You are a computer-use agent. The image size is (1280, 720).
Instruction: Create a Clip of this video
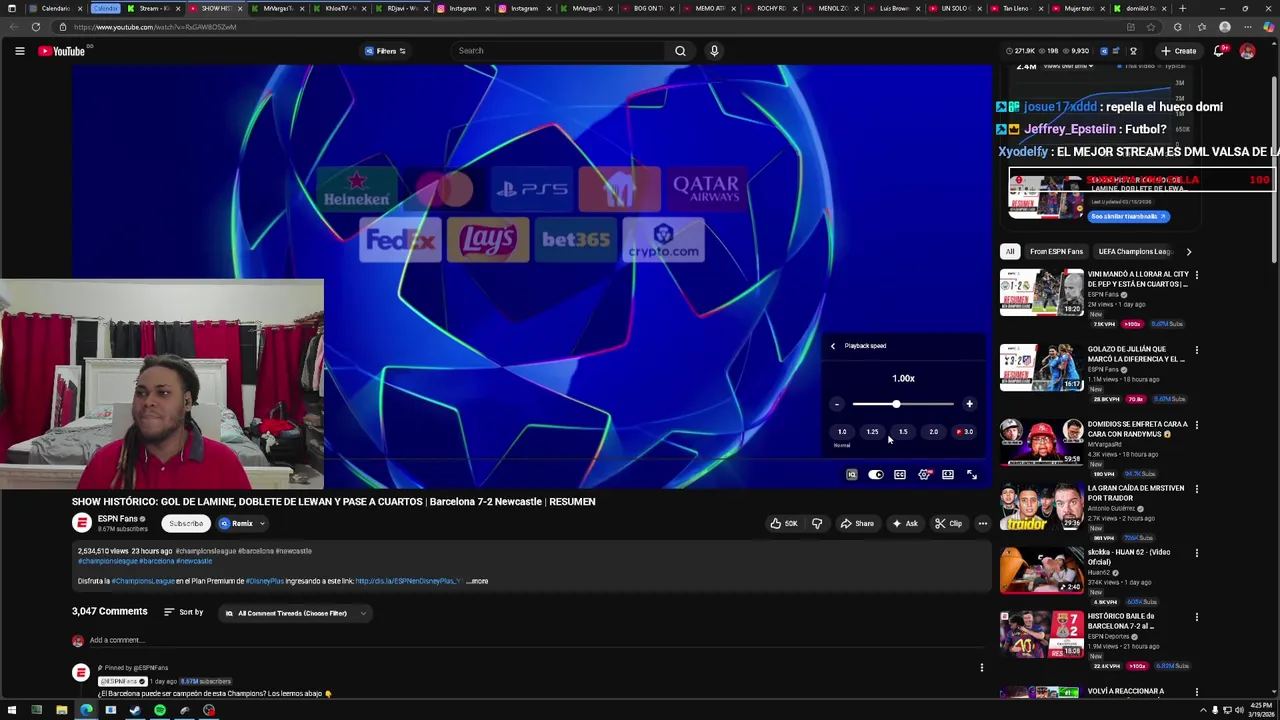click(x=949, y=523)
